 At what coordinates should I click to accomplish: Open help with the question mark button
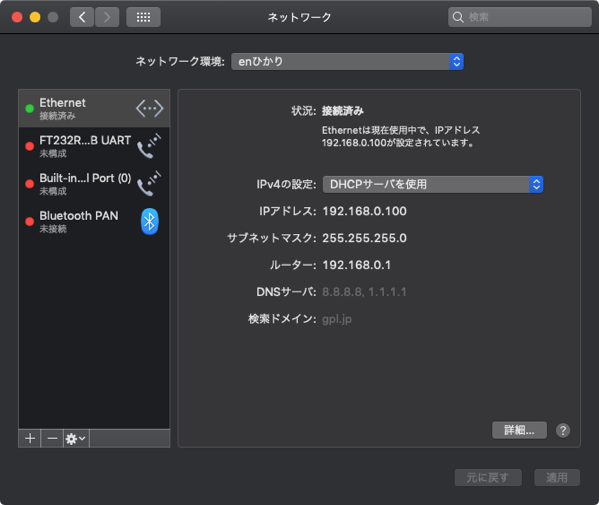[563, 431]
